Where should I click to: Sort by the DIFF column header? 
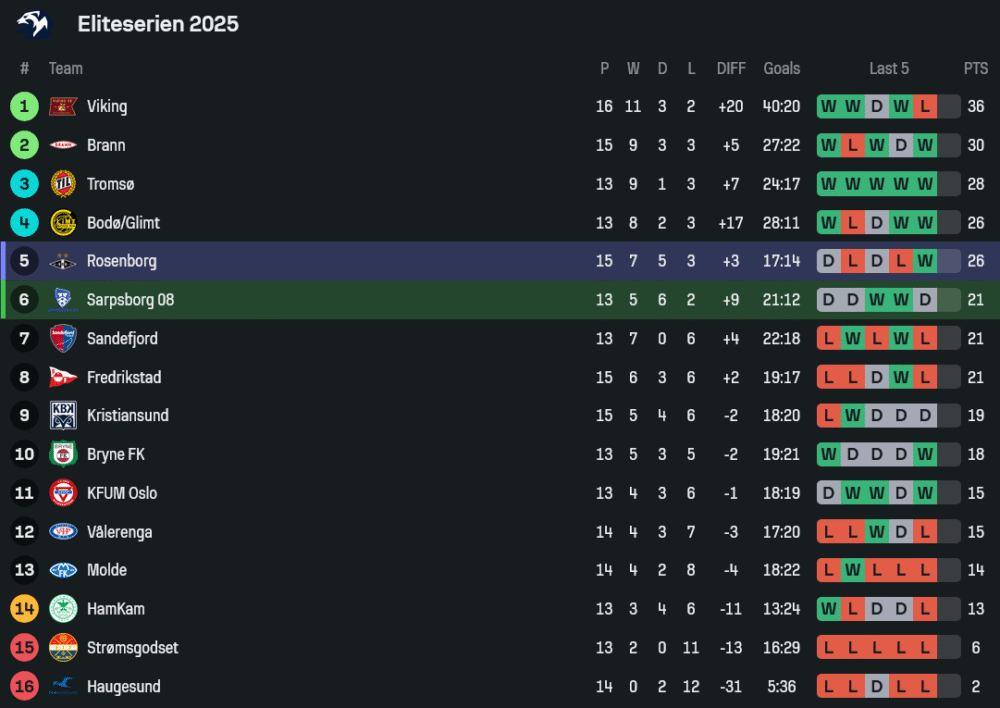click(x=731, y=69)
